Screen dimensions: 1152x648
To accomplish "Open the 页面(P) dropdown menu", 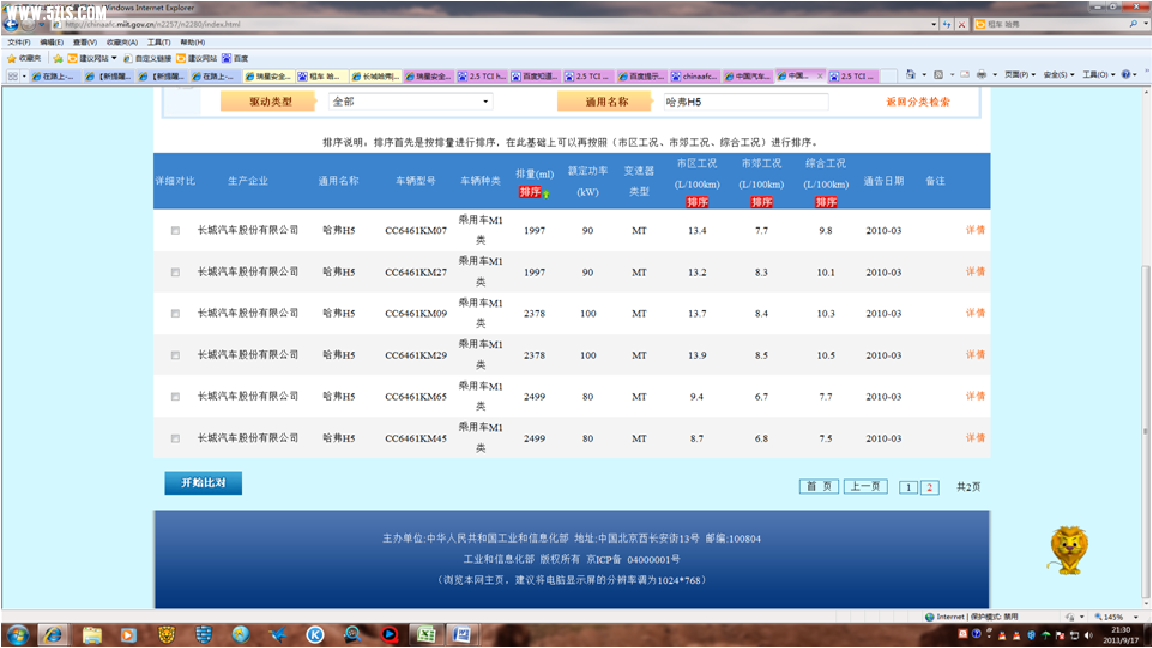I will 1020,75.
